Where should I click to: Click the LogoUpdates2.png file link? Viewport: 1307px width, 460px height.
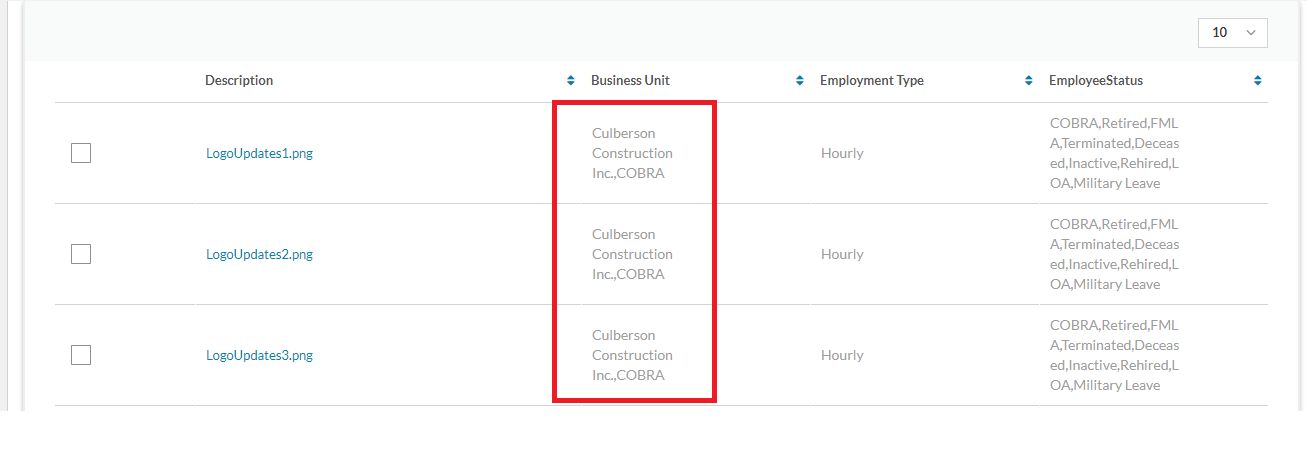(x=259, y=255)
